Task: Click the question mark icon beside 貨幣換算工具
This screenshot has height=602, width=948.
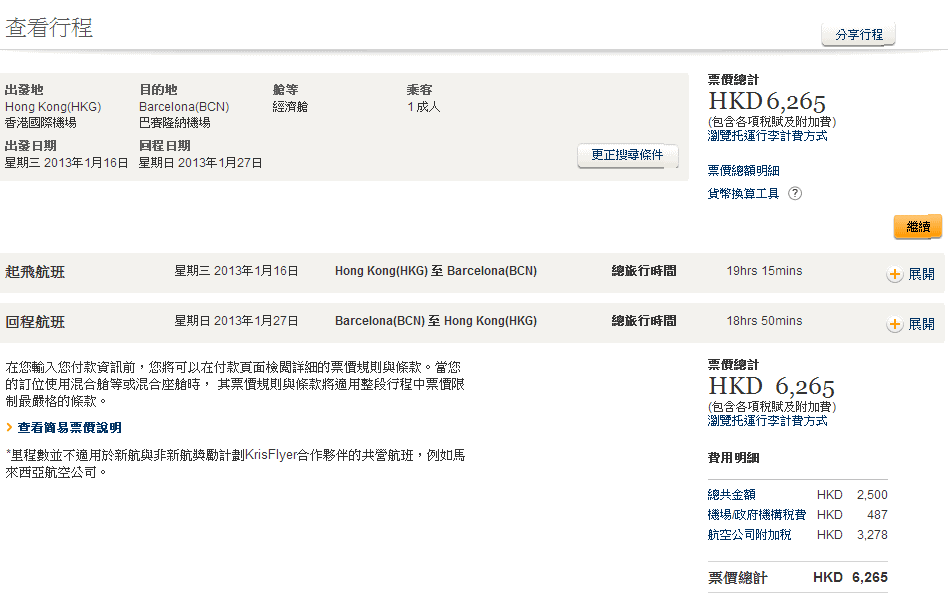Action: point(795,194)
